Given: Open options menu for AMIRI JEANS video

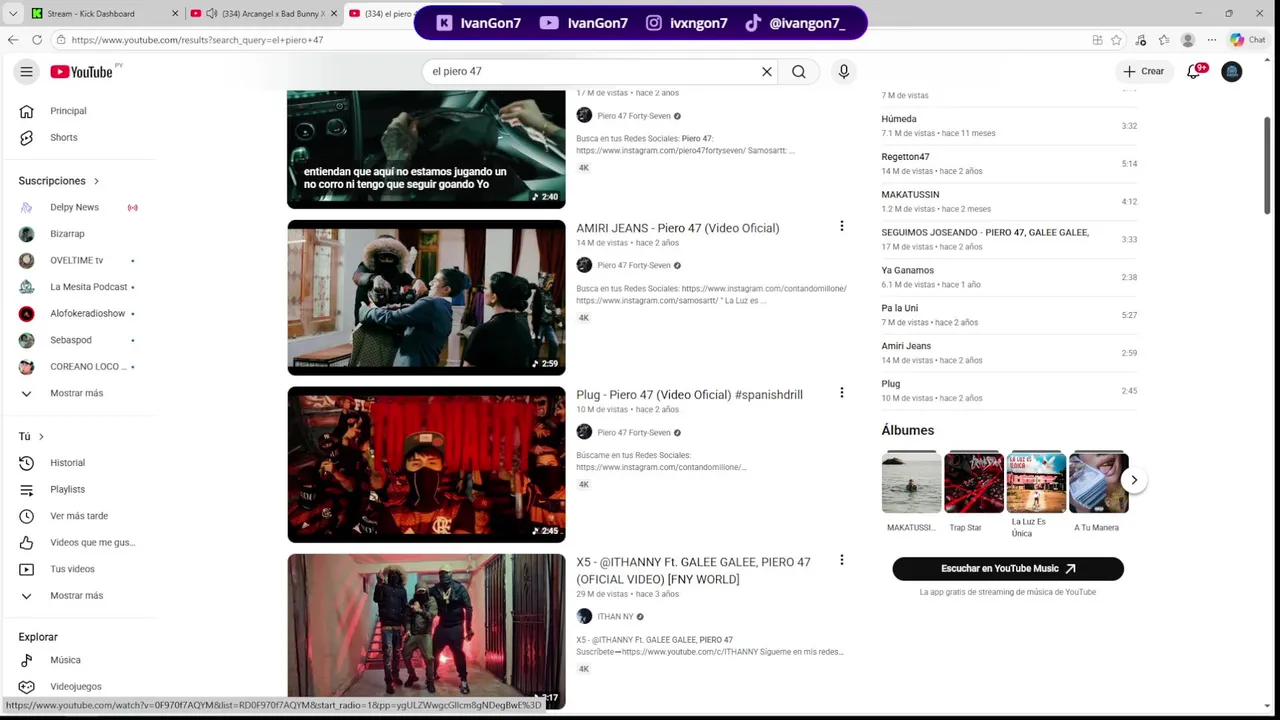Looking at the screenshot, I should 842,227.
